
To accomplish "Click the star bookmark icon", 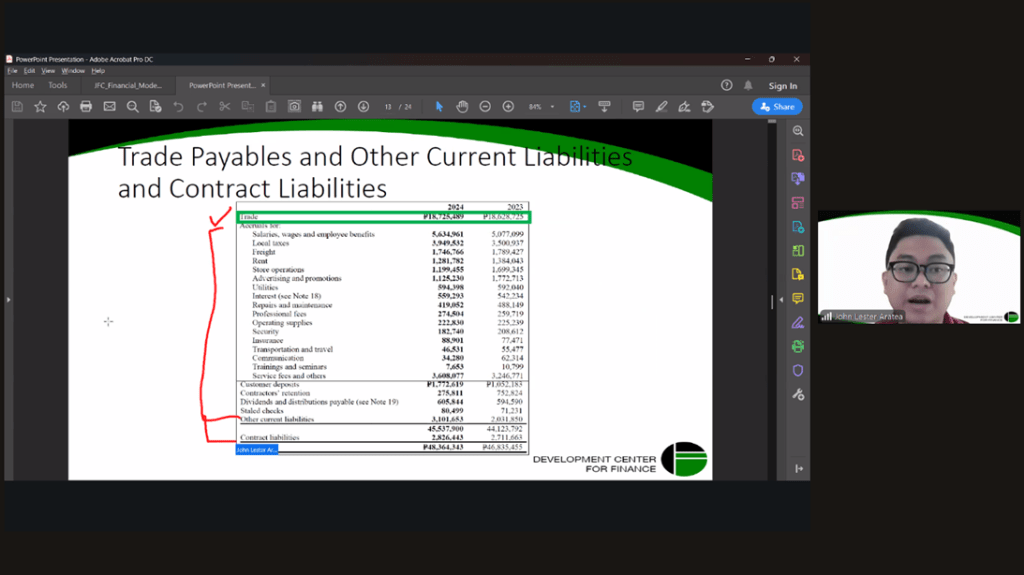I will pos(40,106).
